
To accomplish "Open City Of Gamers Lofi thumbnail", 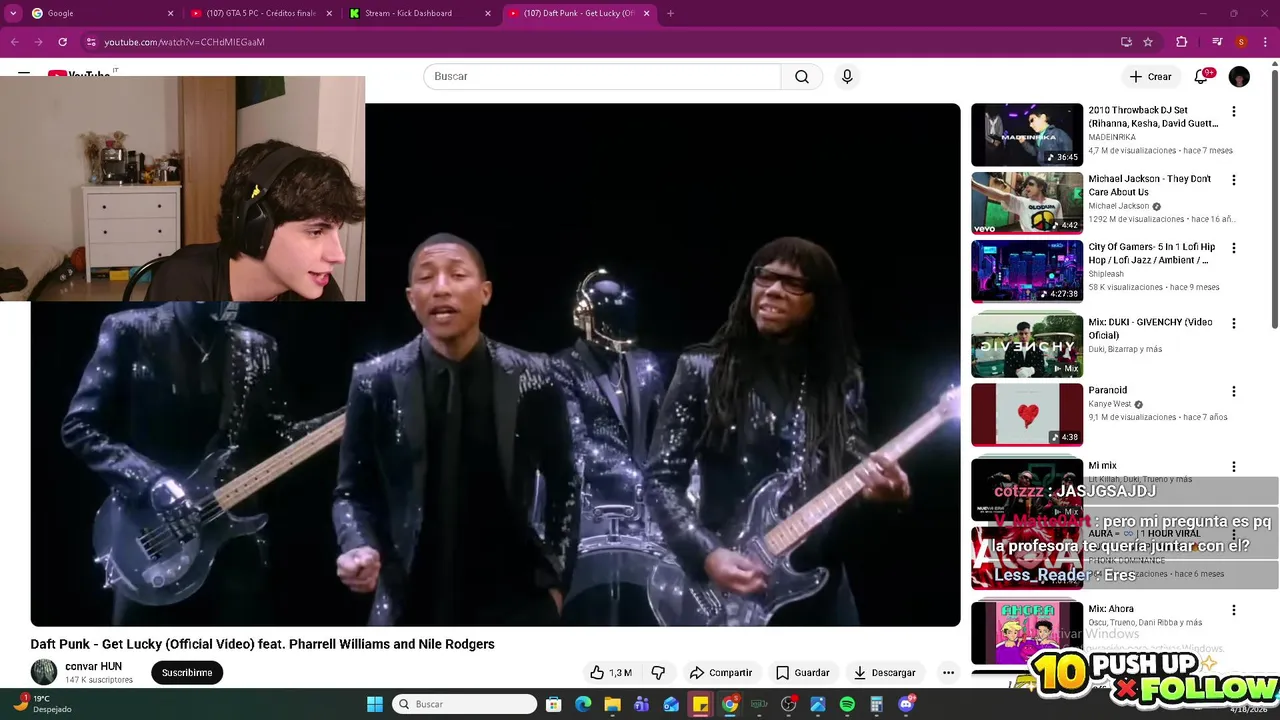I will (x=1027, y=271).
